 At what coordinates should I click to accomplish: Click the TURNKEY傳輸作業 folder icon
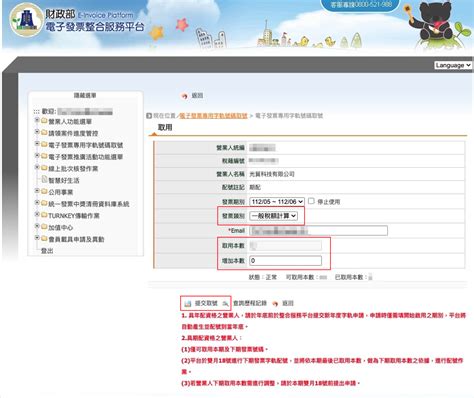pyautogui.click(x=44, y=215)
